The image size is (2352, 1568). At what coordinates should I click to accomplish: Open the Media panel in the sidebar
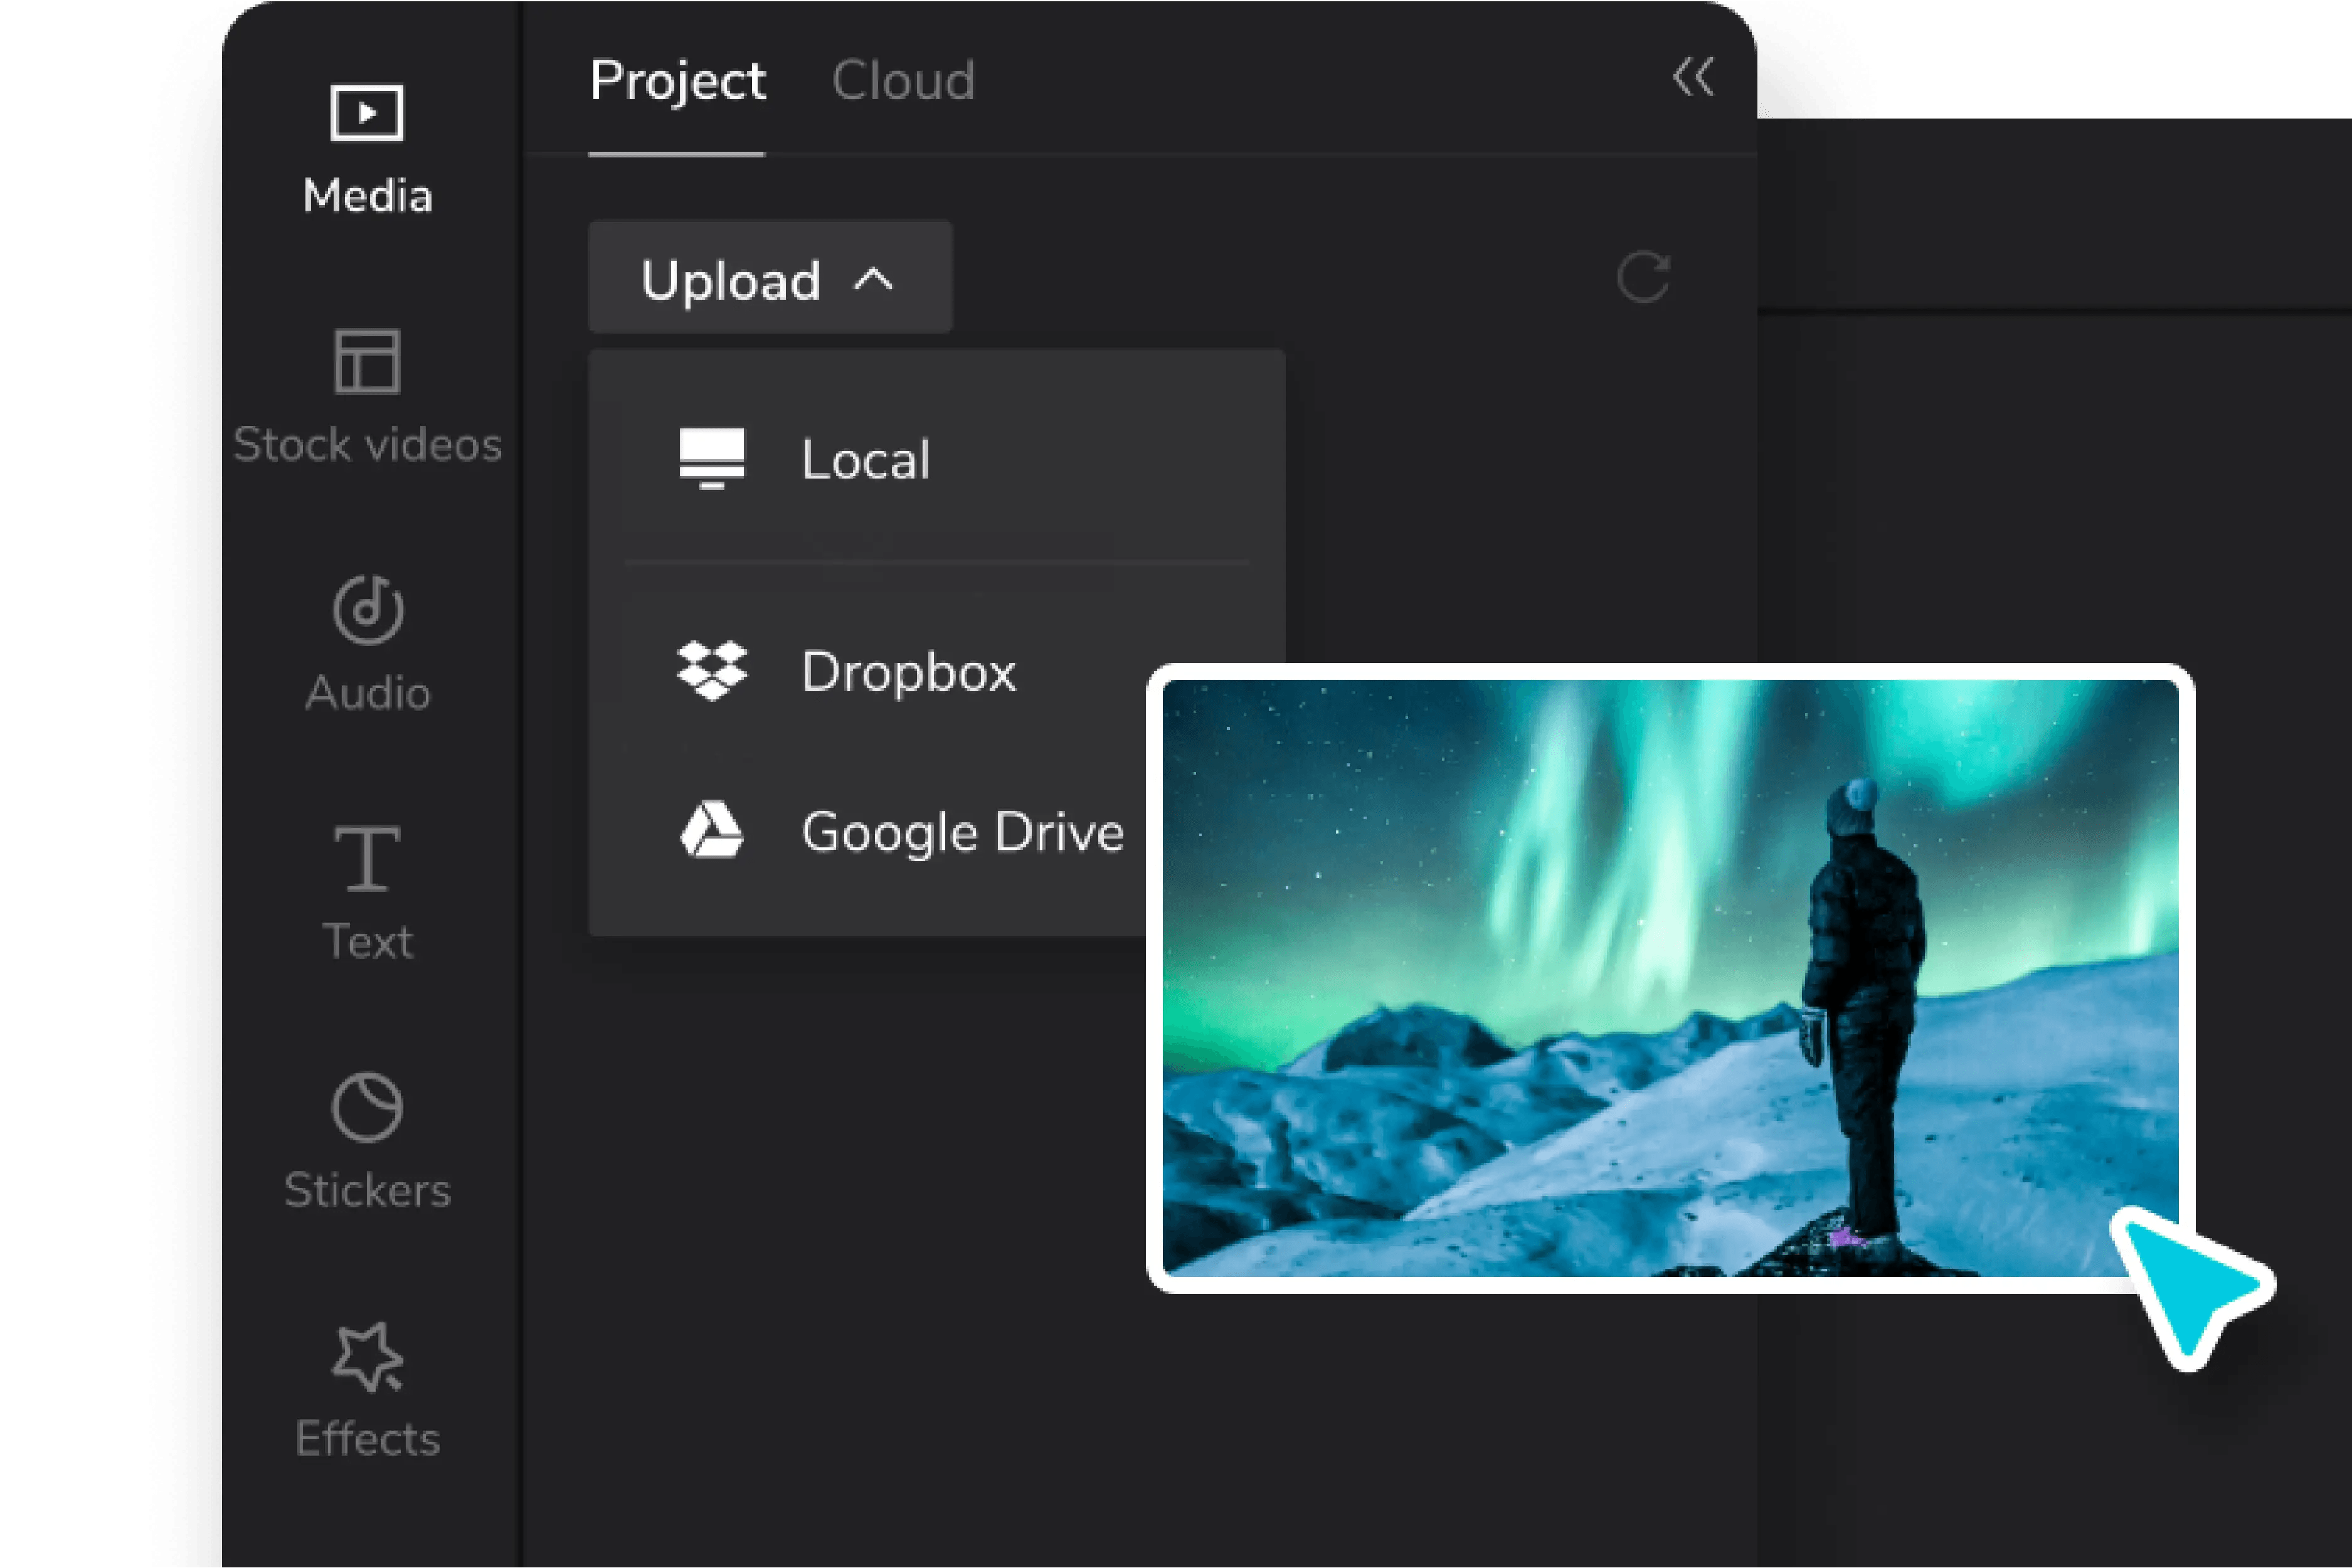[367, 150]
